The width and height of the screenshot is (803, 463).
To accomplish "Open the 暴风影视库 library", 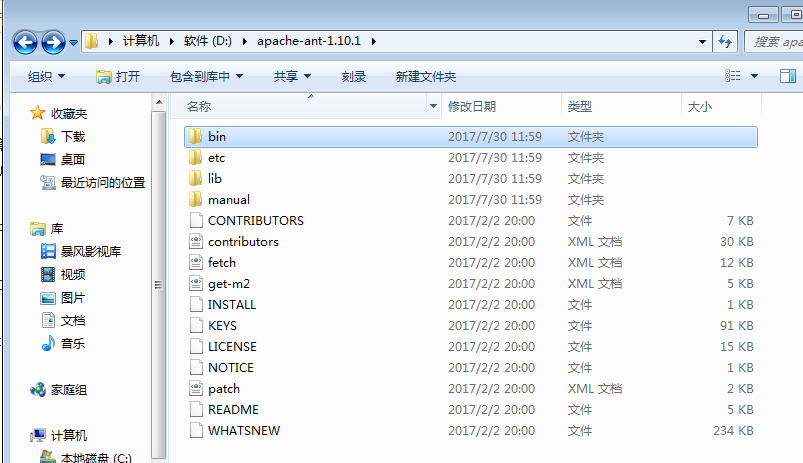I will [91, 251].
